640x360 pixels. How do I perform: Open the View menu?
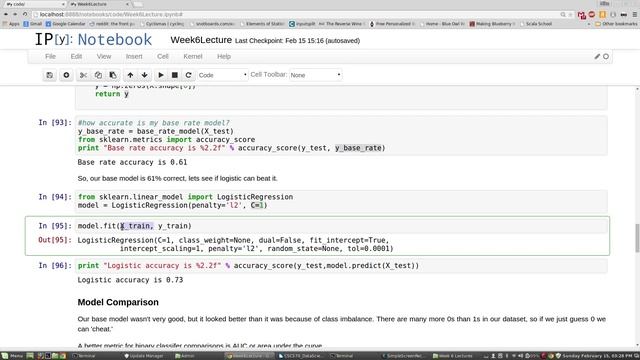[x=104, y=56]
